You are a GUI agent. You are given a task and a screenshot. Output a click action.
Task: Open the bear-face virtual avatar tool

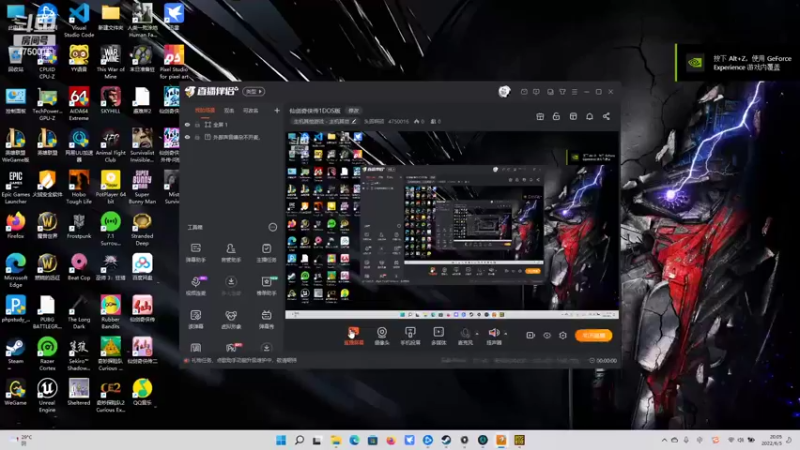(231, 319)
